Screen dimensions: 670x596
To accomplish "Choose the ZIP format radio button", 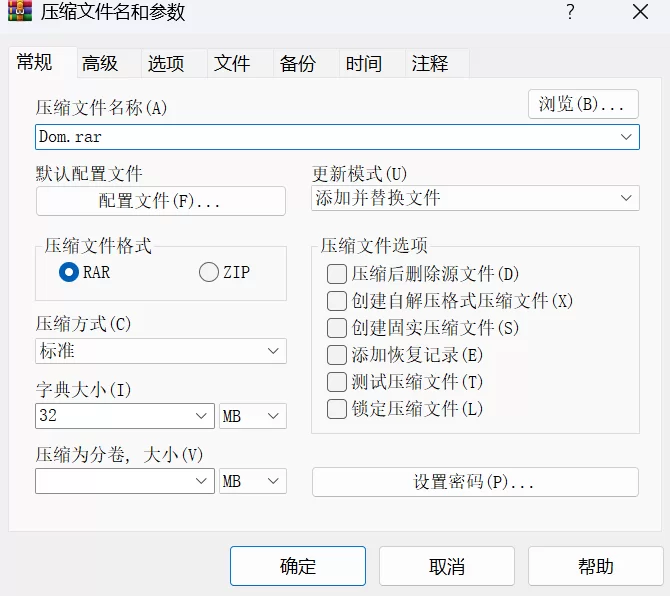I will coord(209,272).
